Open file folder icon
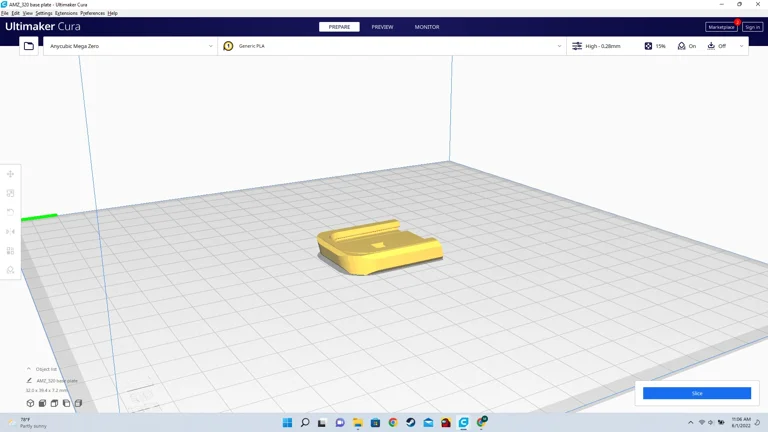Image resolution: width=768 pixels, height=432 pixels. tap(29, 46)
